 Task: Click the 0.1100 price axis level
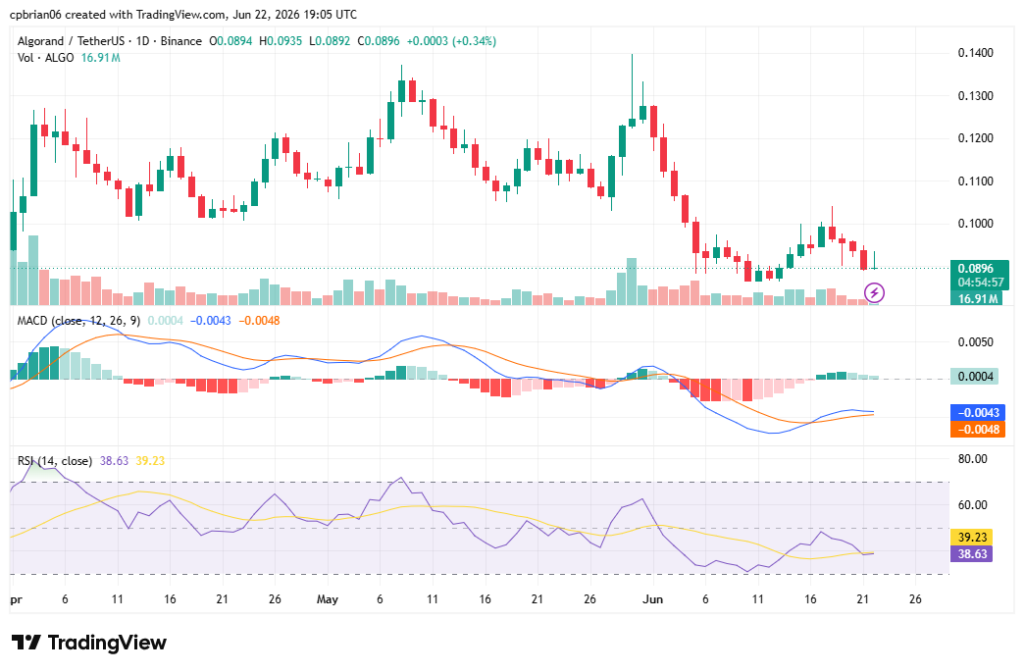coord(975,182)
